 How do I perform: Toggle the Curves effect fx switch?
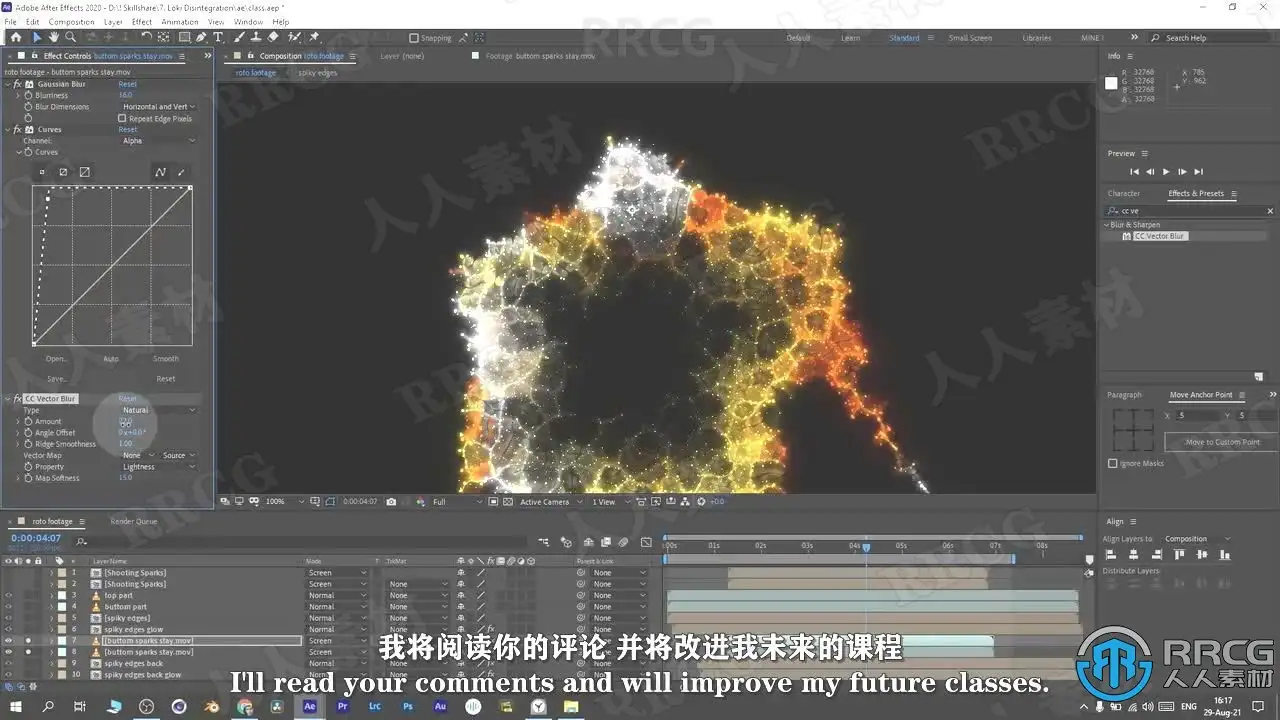tap(18, 129)
